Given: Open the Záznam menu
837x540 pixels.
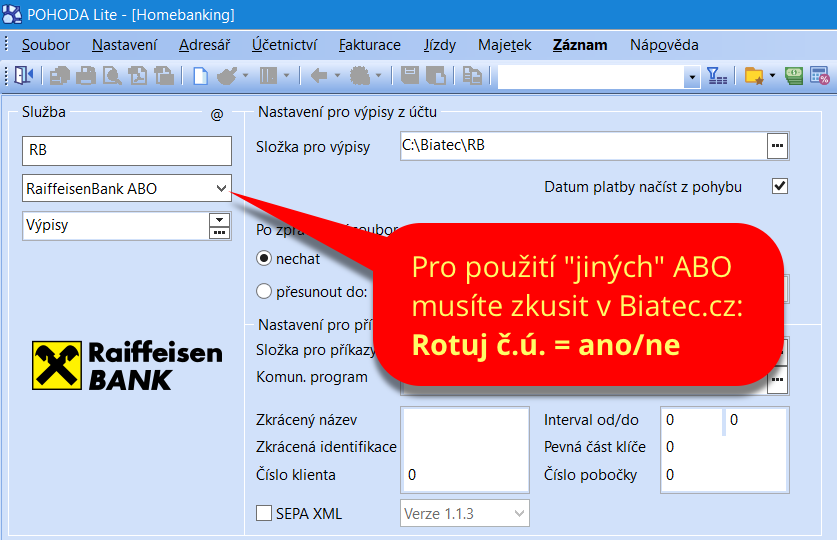Looking at the screenshot, I should pyautogui.click(x=580, y=45).
